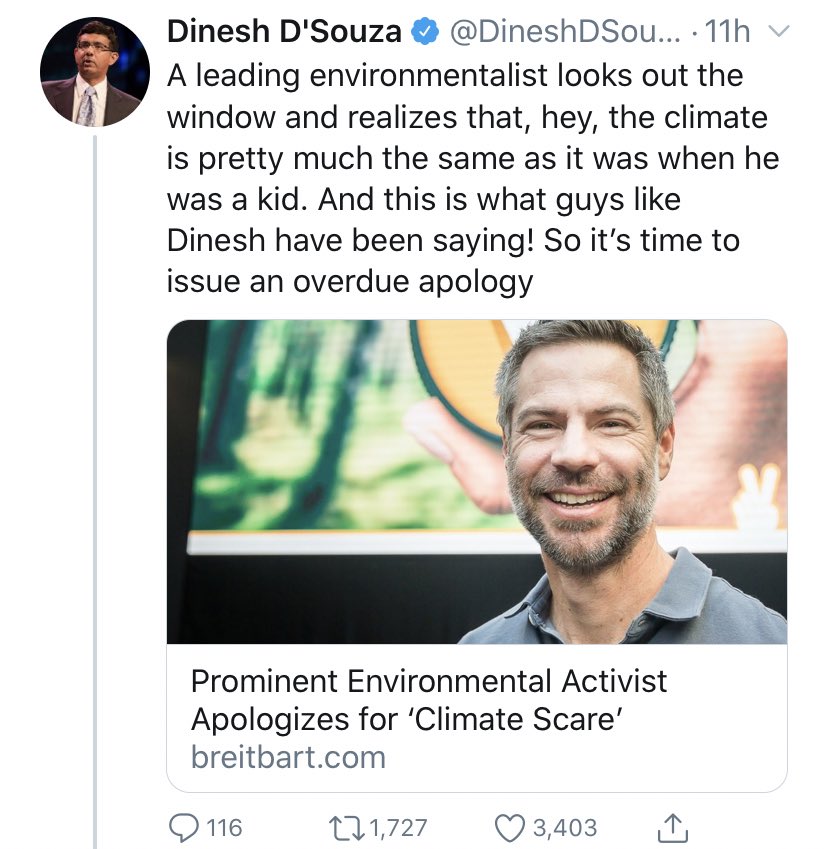Click the reply speech bubble icon
This screenshot has width=827, height=849.
click(182, 827)
